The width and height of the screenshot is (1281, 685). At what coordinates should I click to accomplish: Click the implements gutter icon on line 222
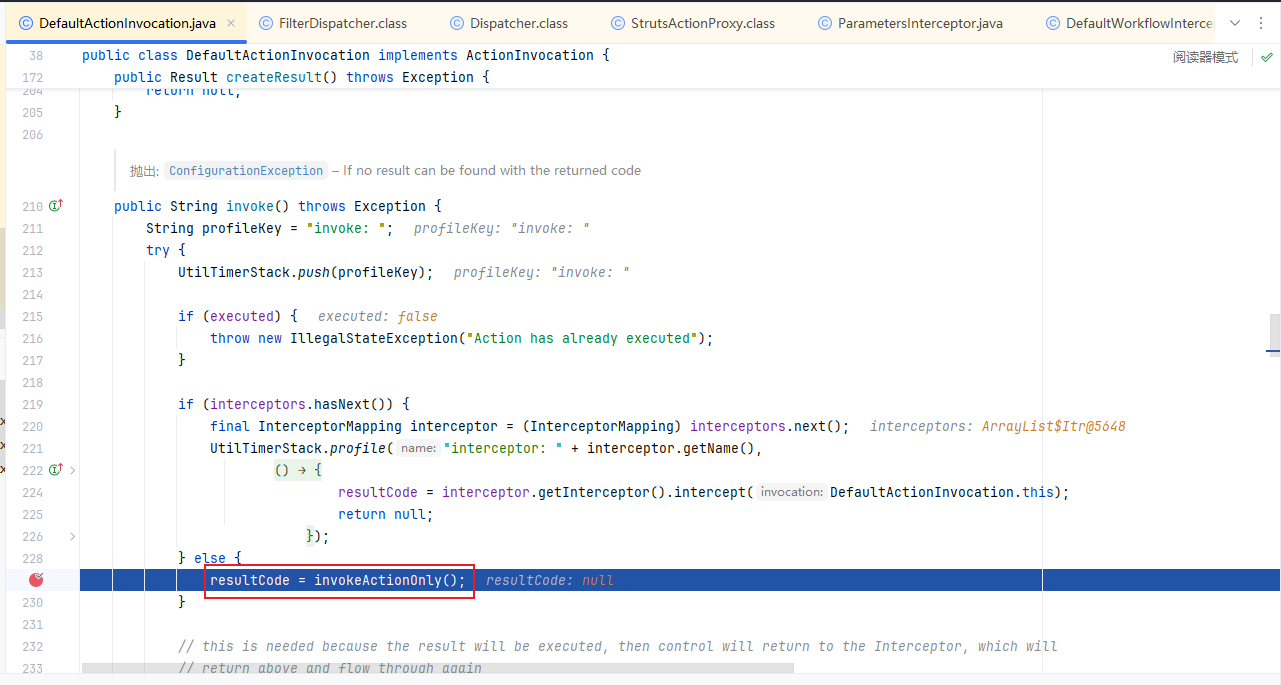tap(56, 470)
